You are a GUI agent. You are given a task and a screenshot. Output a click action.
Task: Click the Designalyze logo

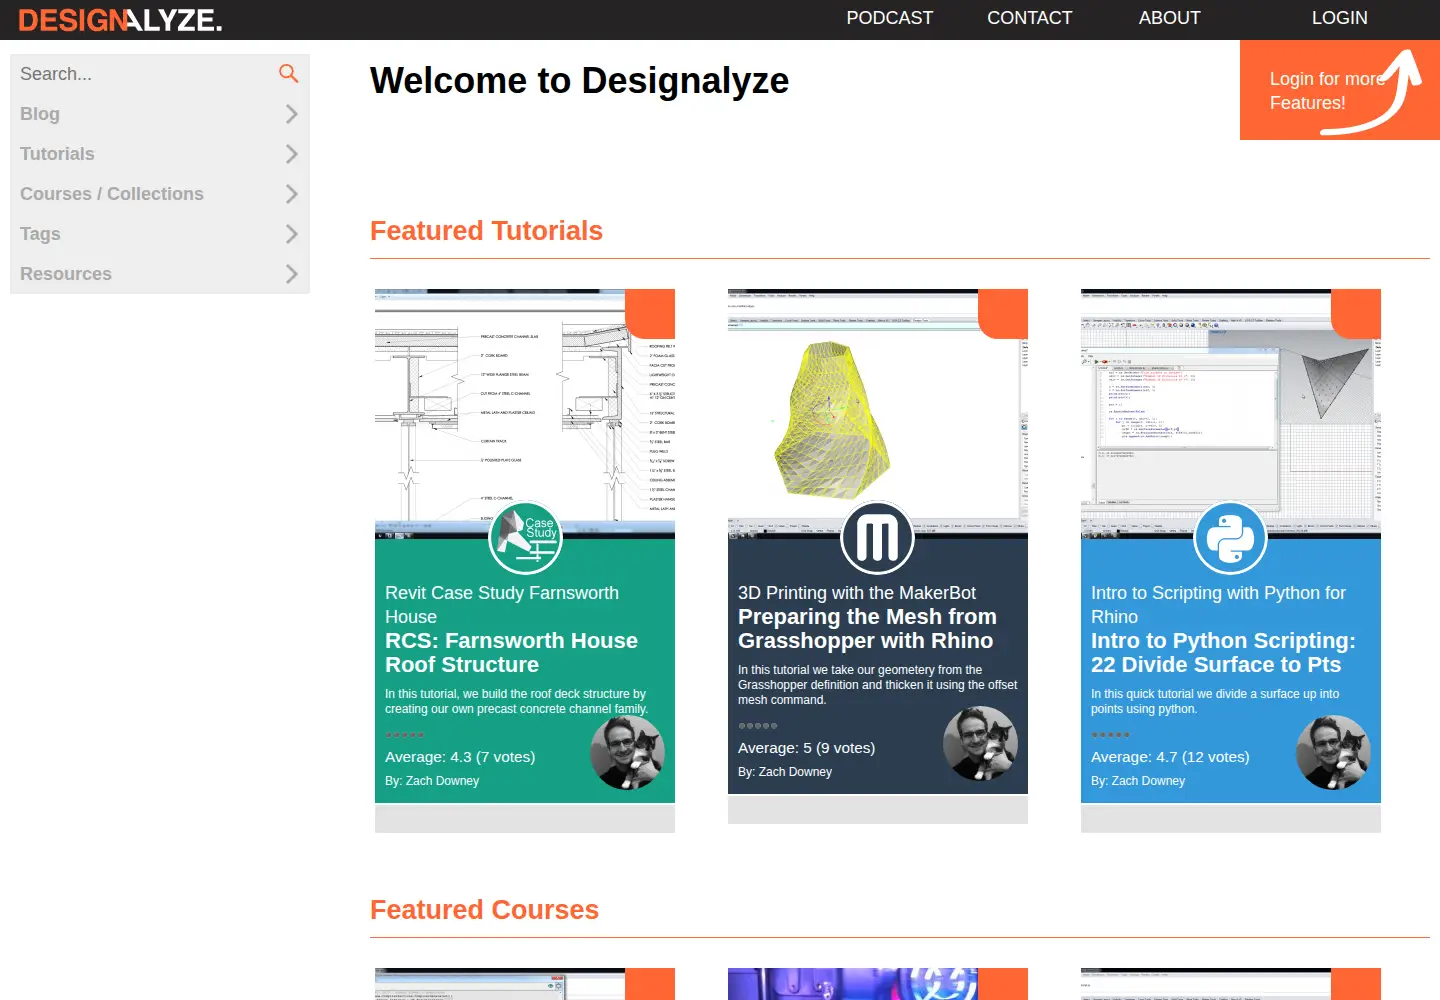[120, 20]
